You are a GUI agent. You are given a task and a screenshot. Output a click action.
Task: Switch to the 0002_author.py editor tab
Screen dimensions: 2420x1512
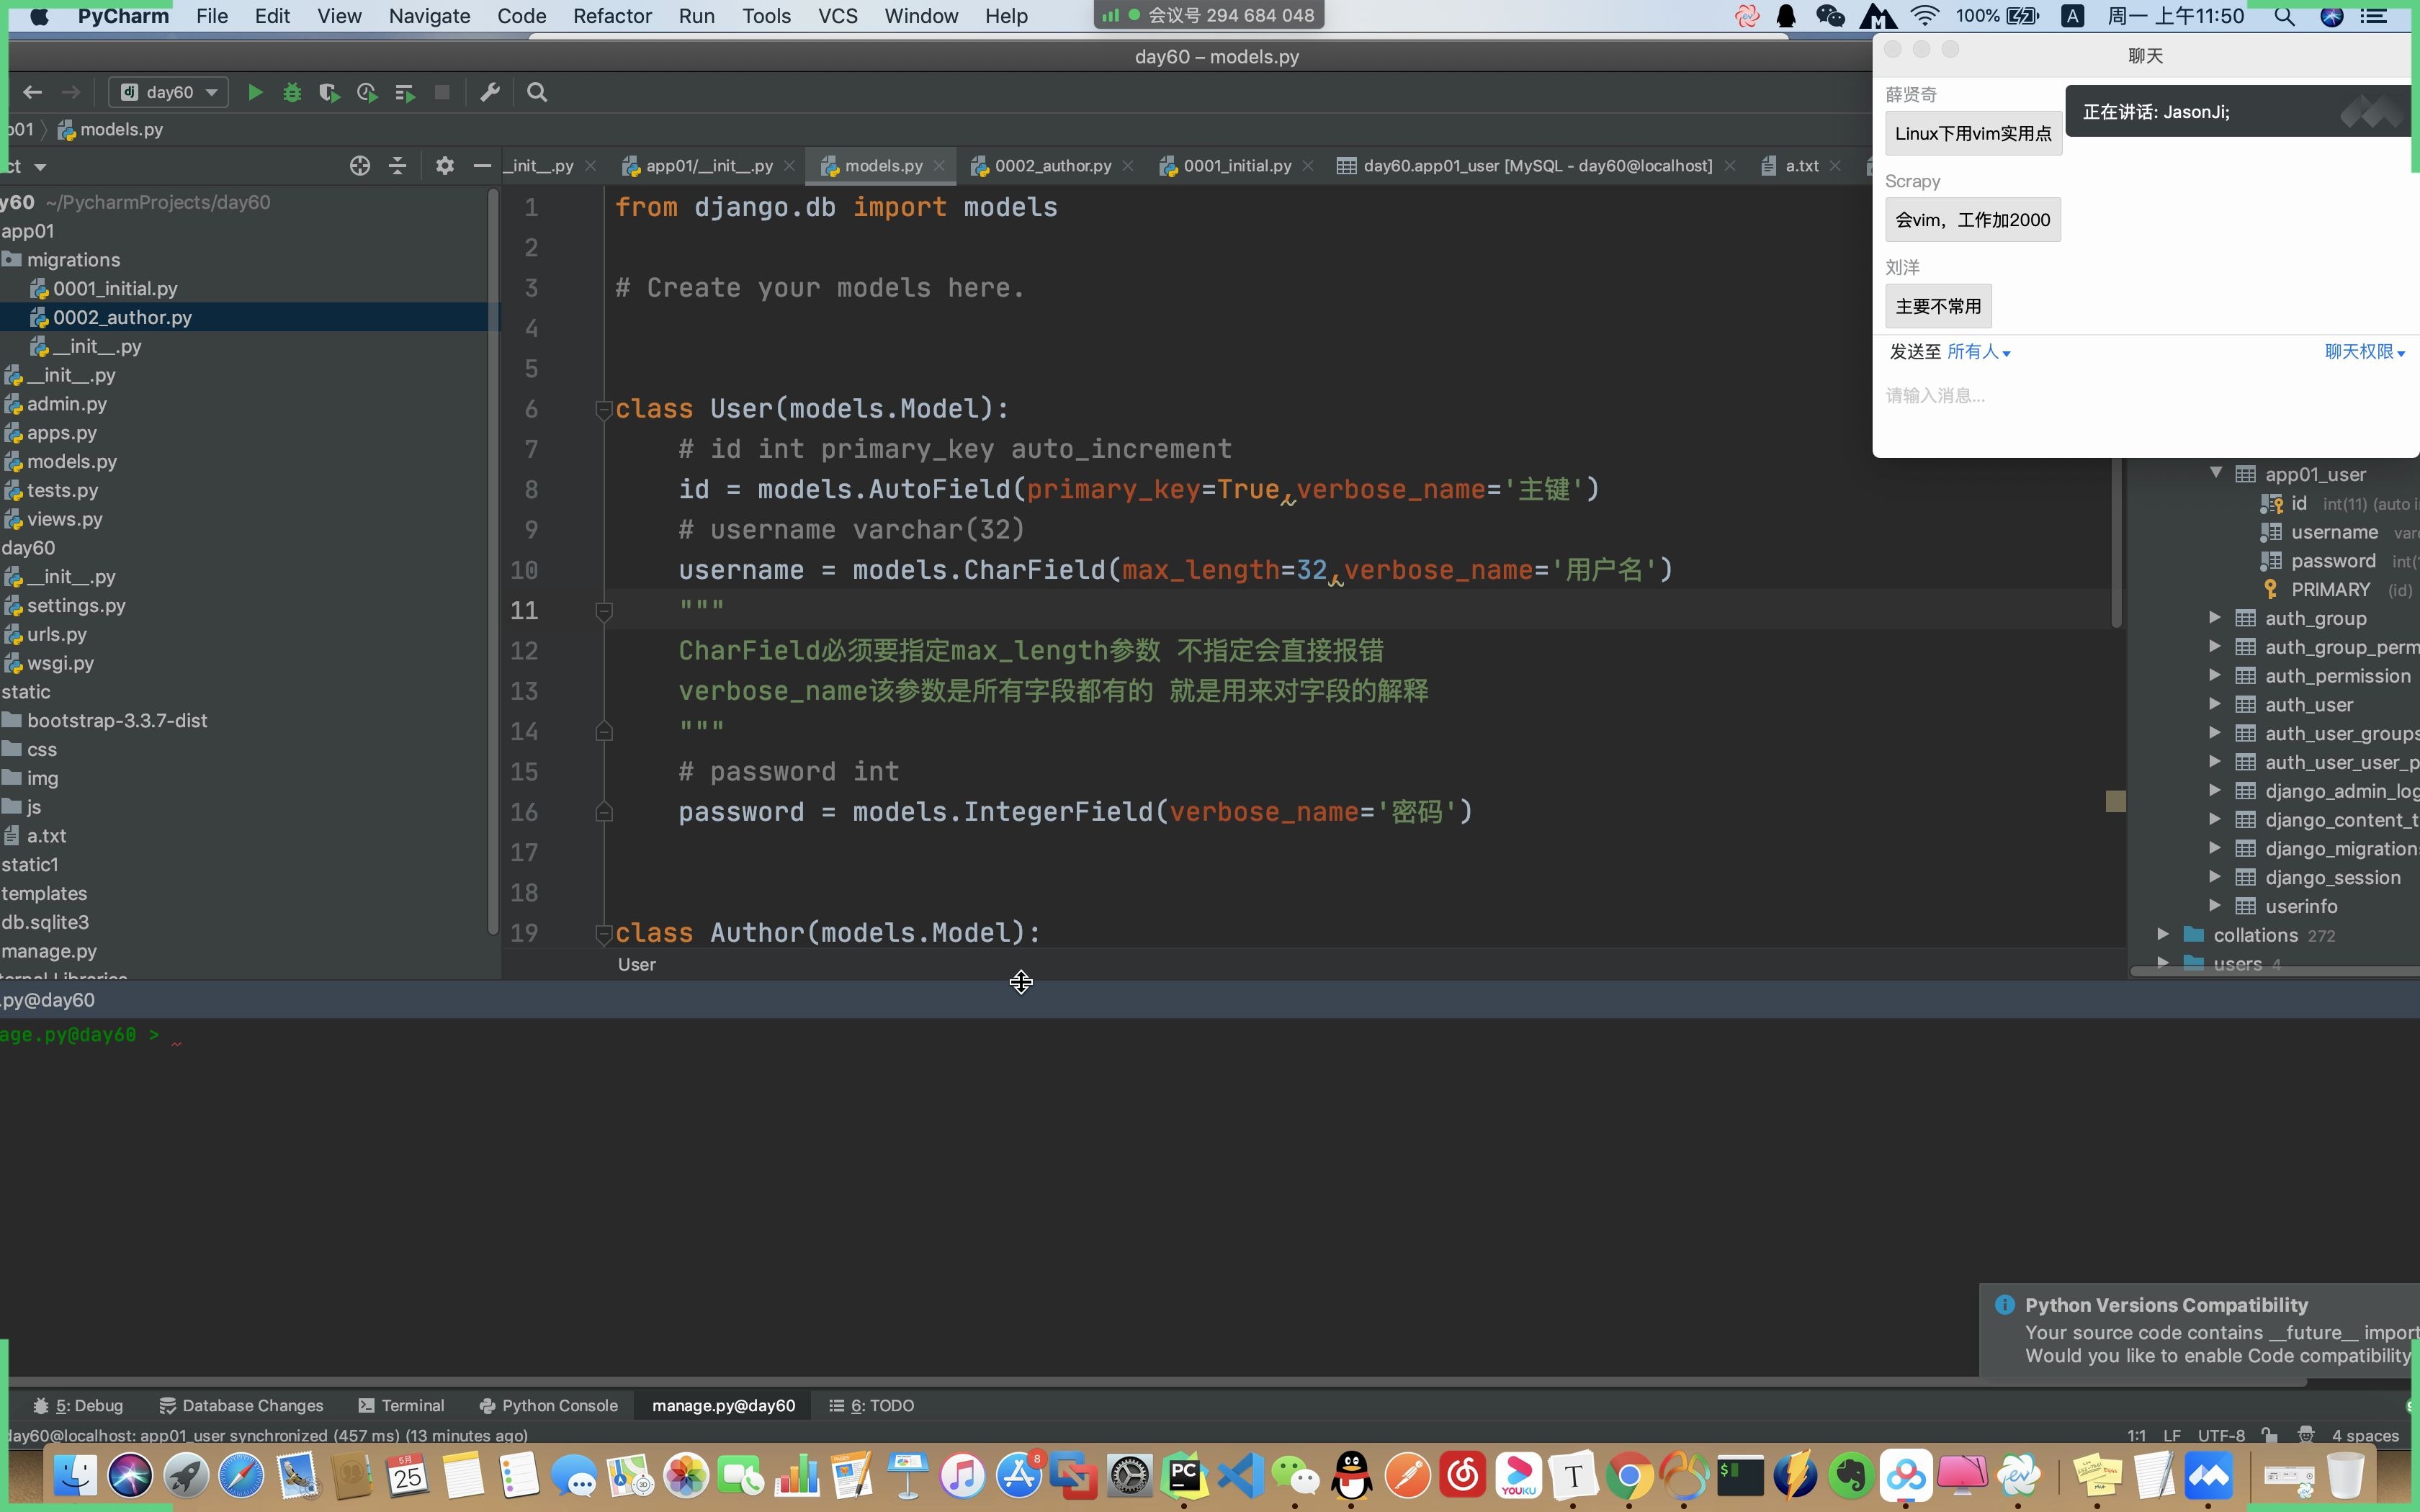[1052, 166]
